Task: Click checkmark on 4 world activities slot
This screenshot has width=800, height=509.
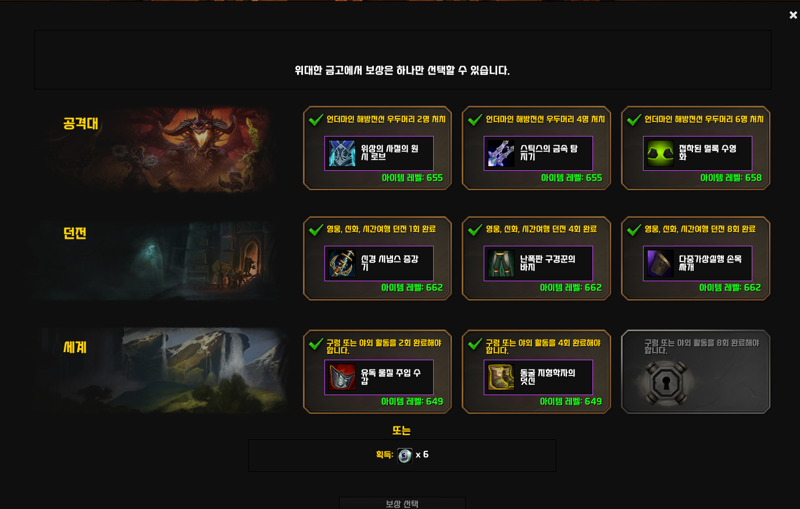Action: (x=475, y=344)
